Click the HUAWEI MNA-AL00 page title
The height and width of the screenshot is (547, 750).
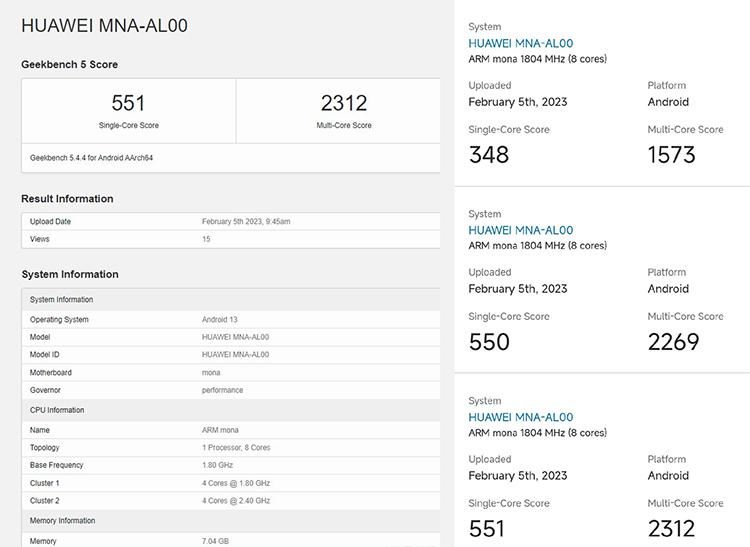click(x=104, y=26)
